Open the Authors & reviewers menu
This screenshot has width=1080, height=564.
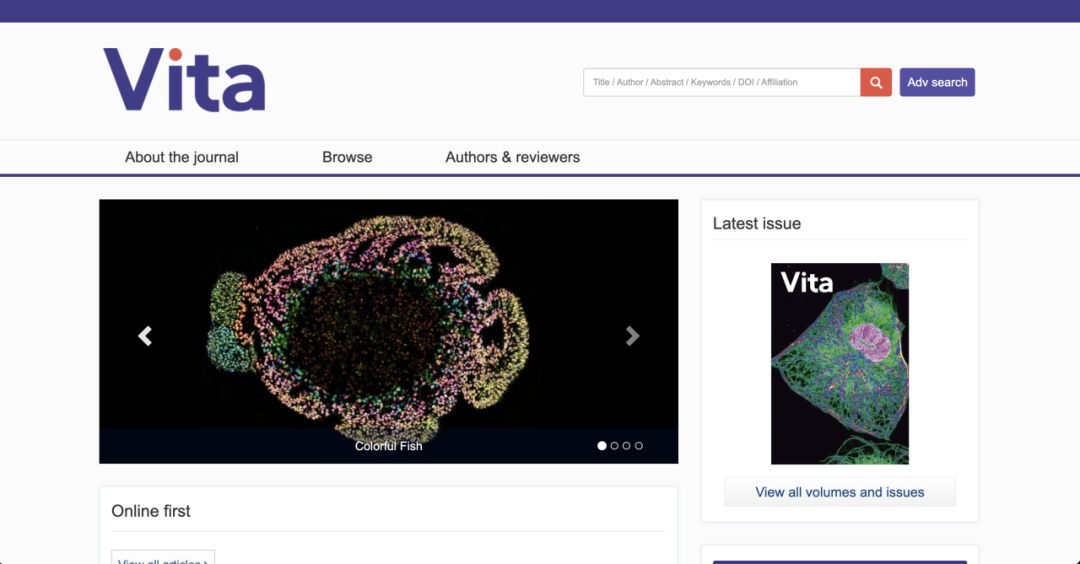click(x=512, y=157)
